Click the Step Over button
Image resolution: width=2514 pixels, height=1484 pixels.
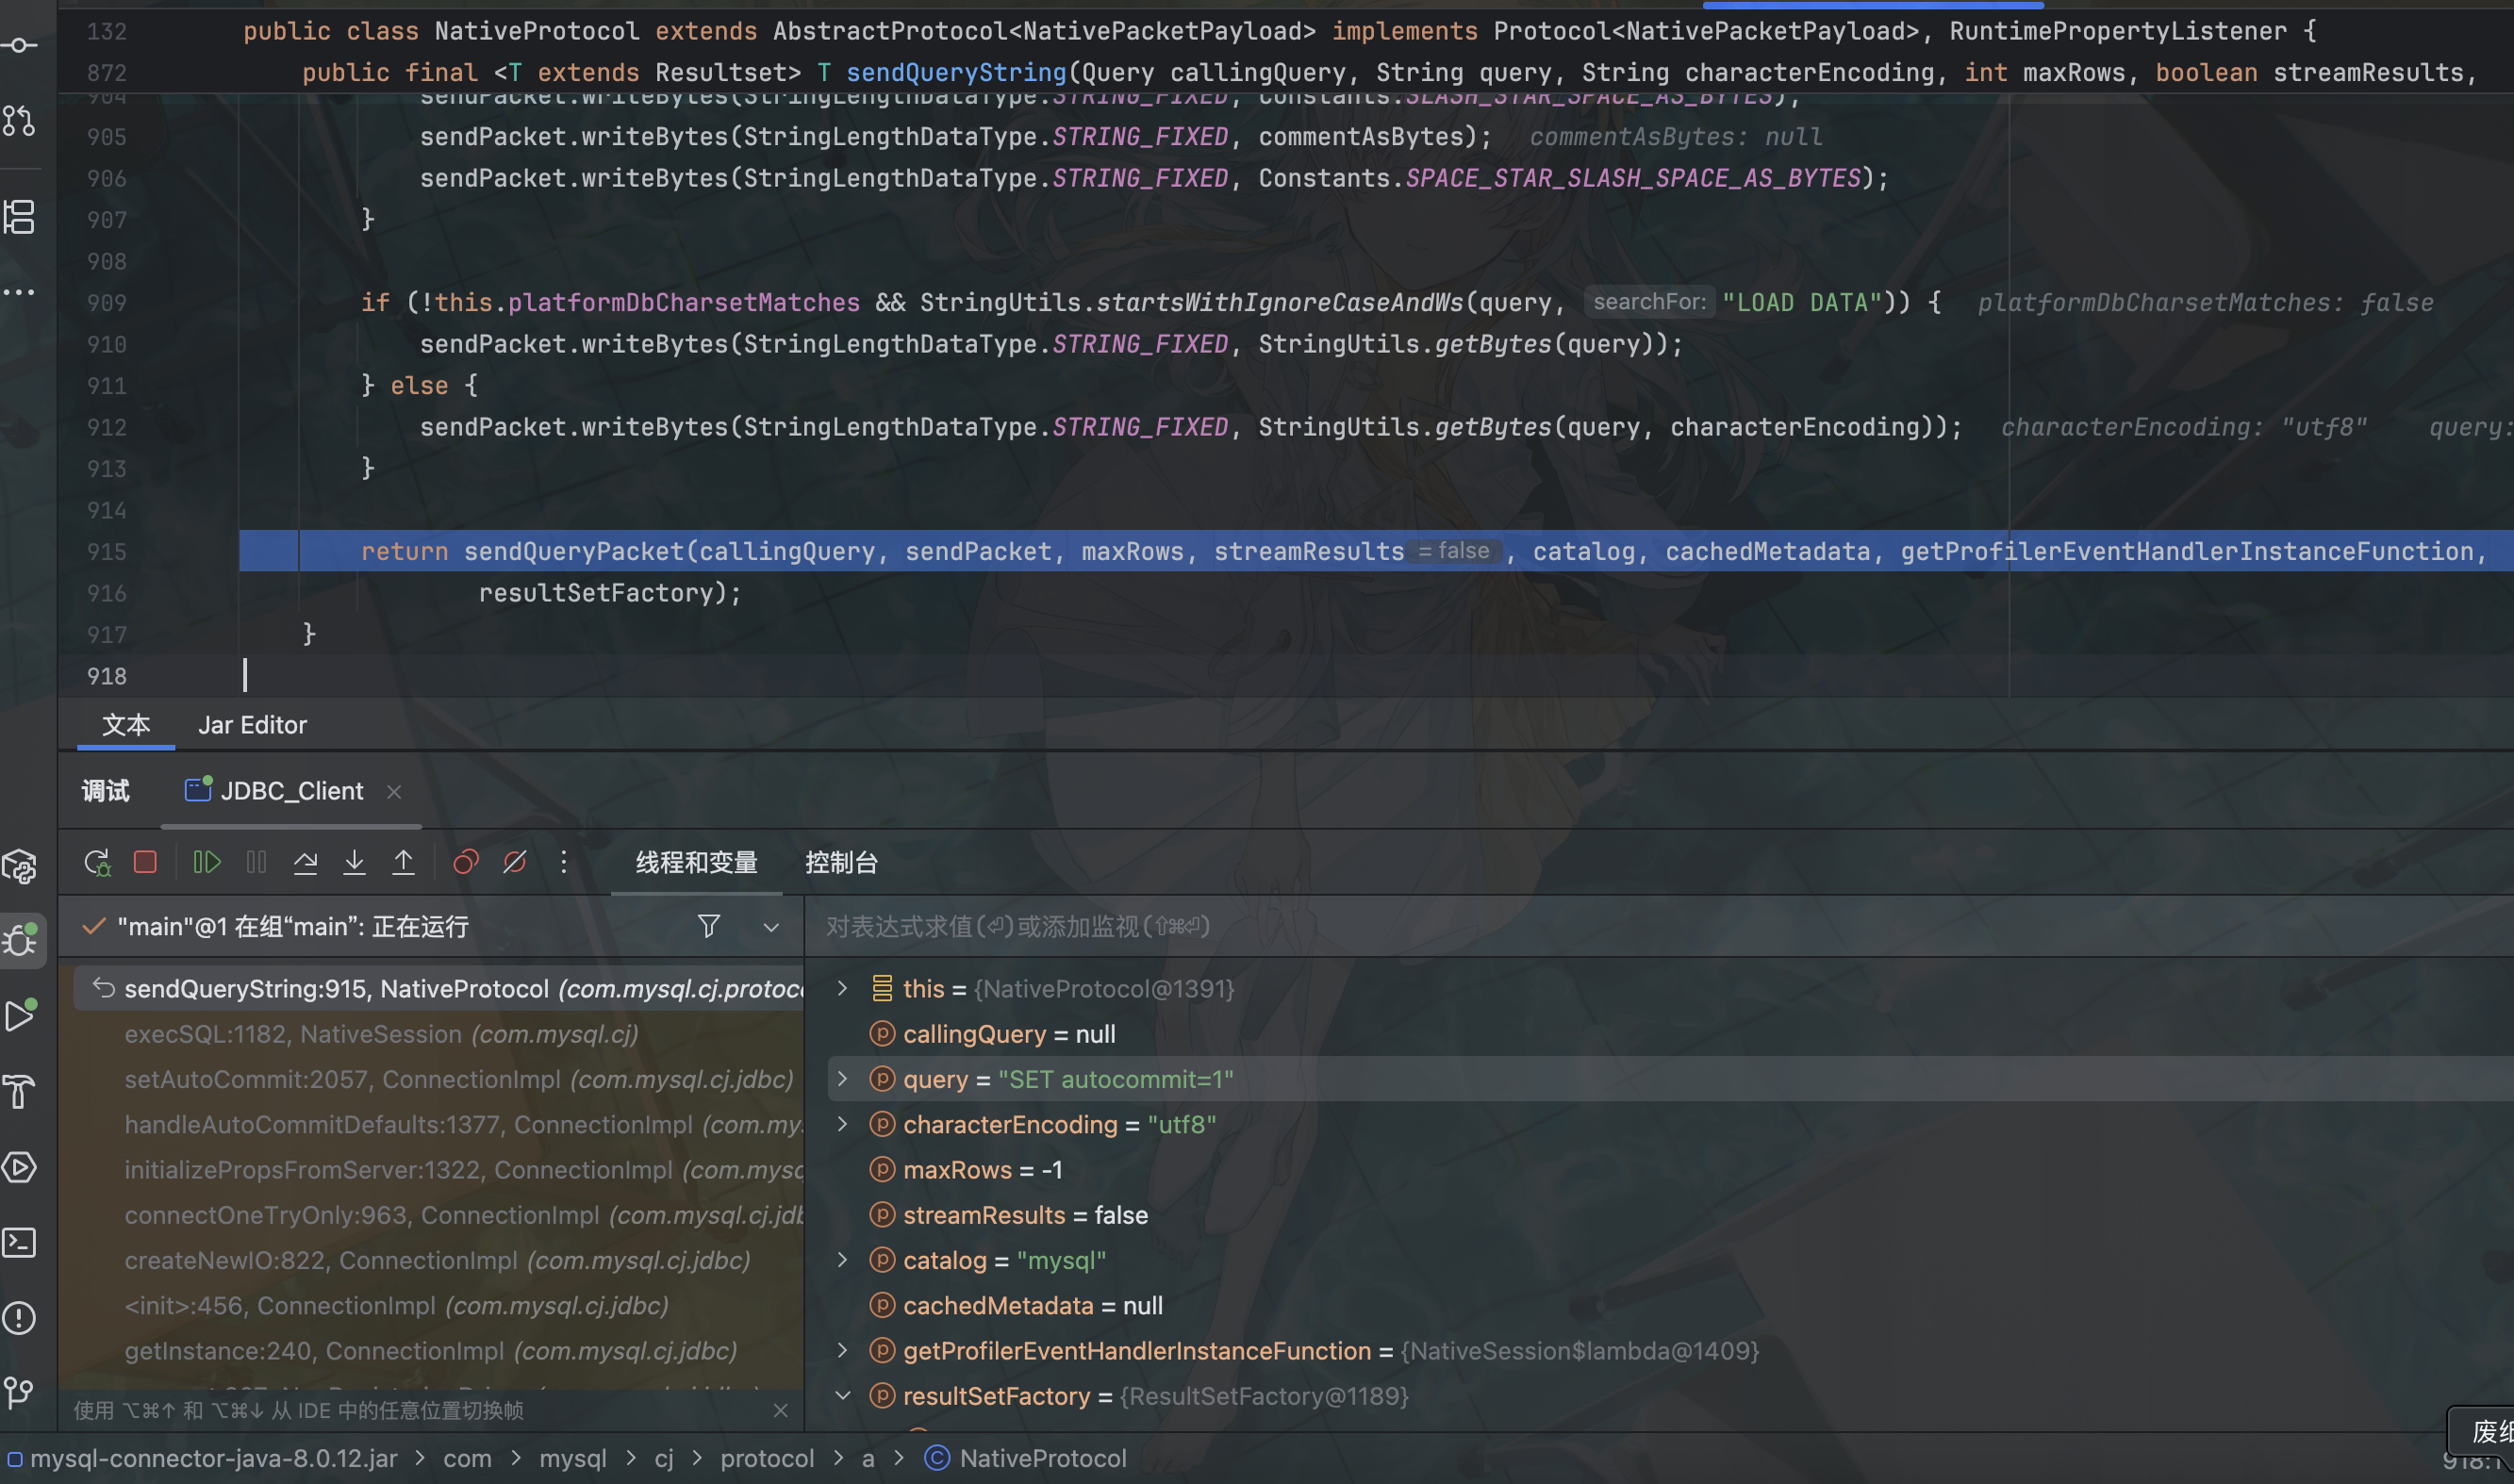tap(305, 863)
